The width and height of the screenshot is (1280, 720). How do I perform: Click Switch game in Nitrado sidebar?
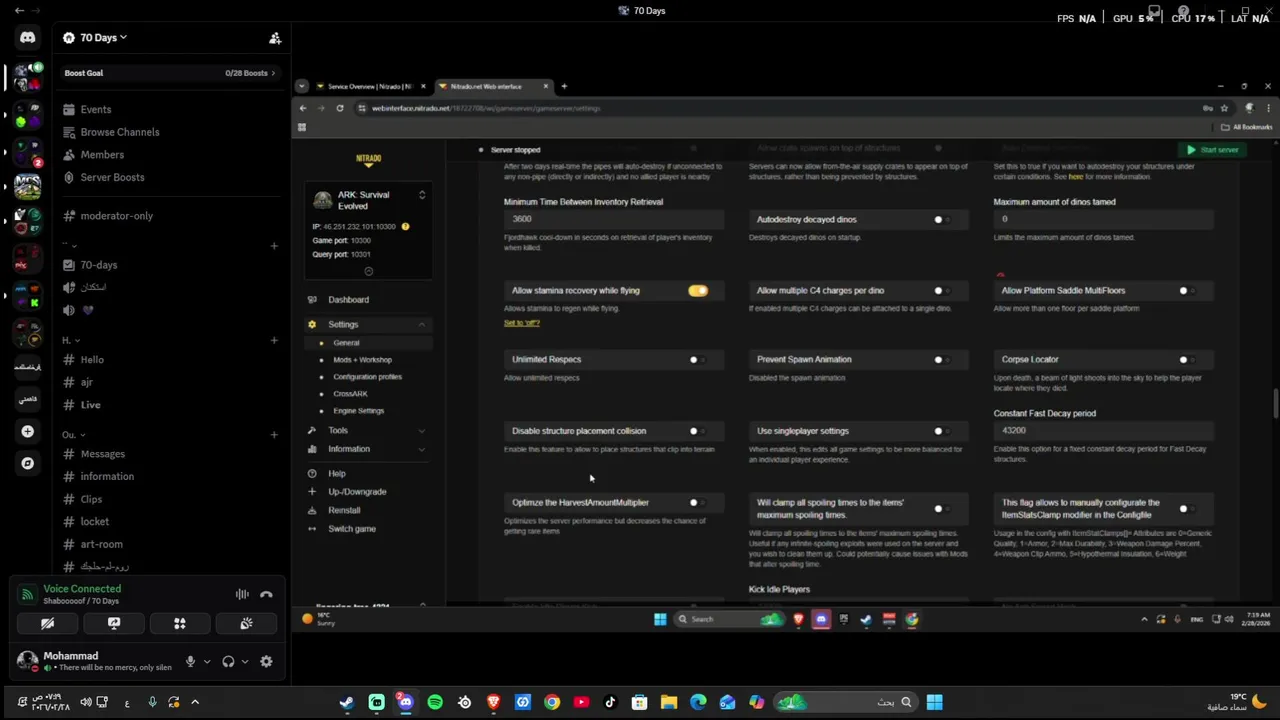[352, 529]
